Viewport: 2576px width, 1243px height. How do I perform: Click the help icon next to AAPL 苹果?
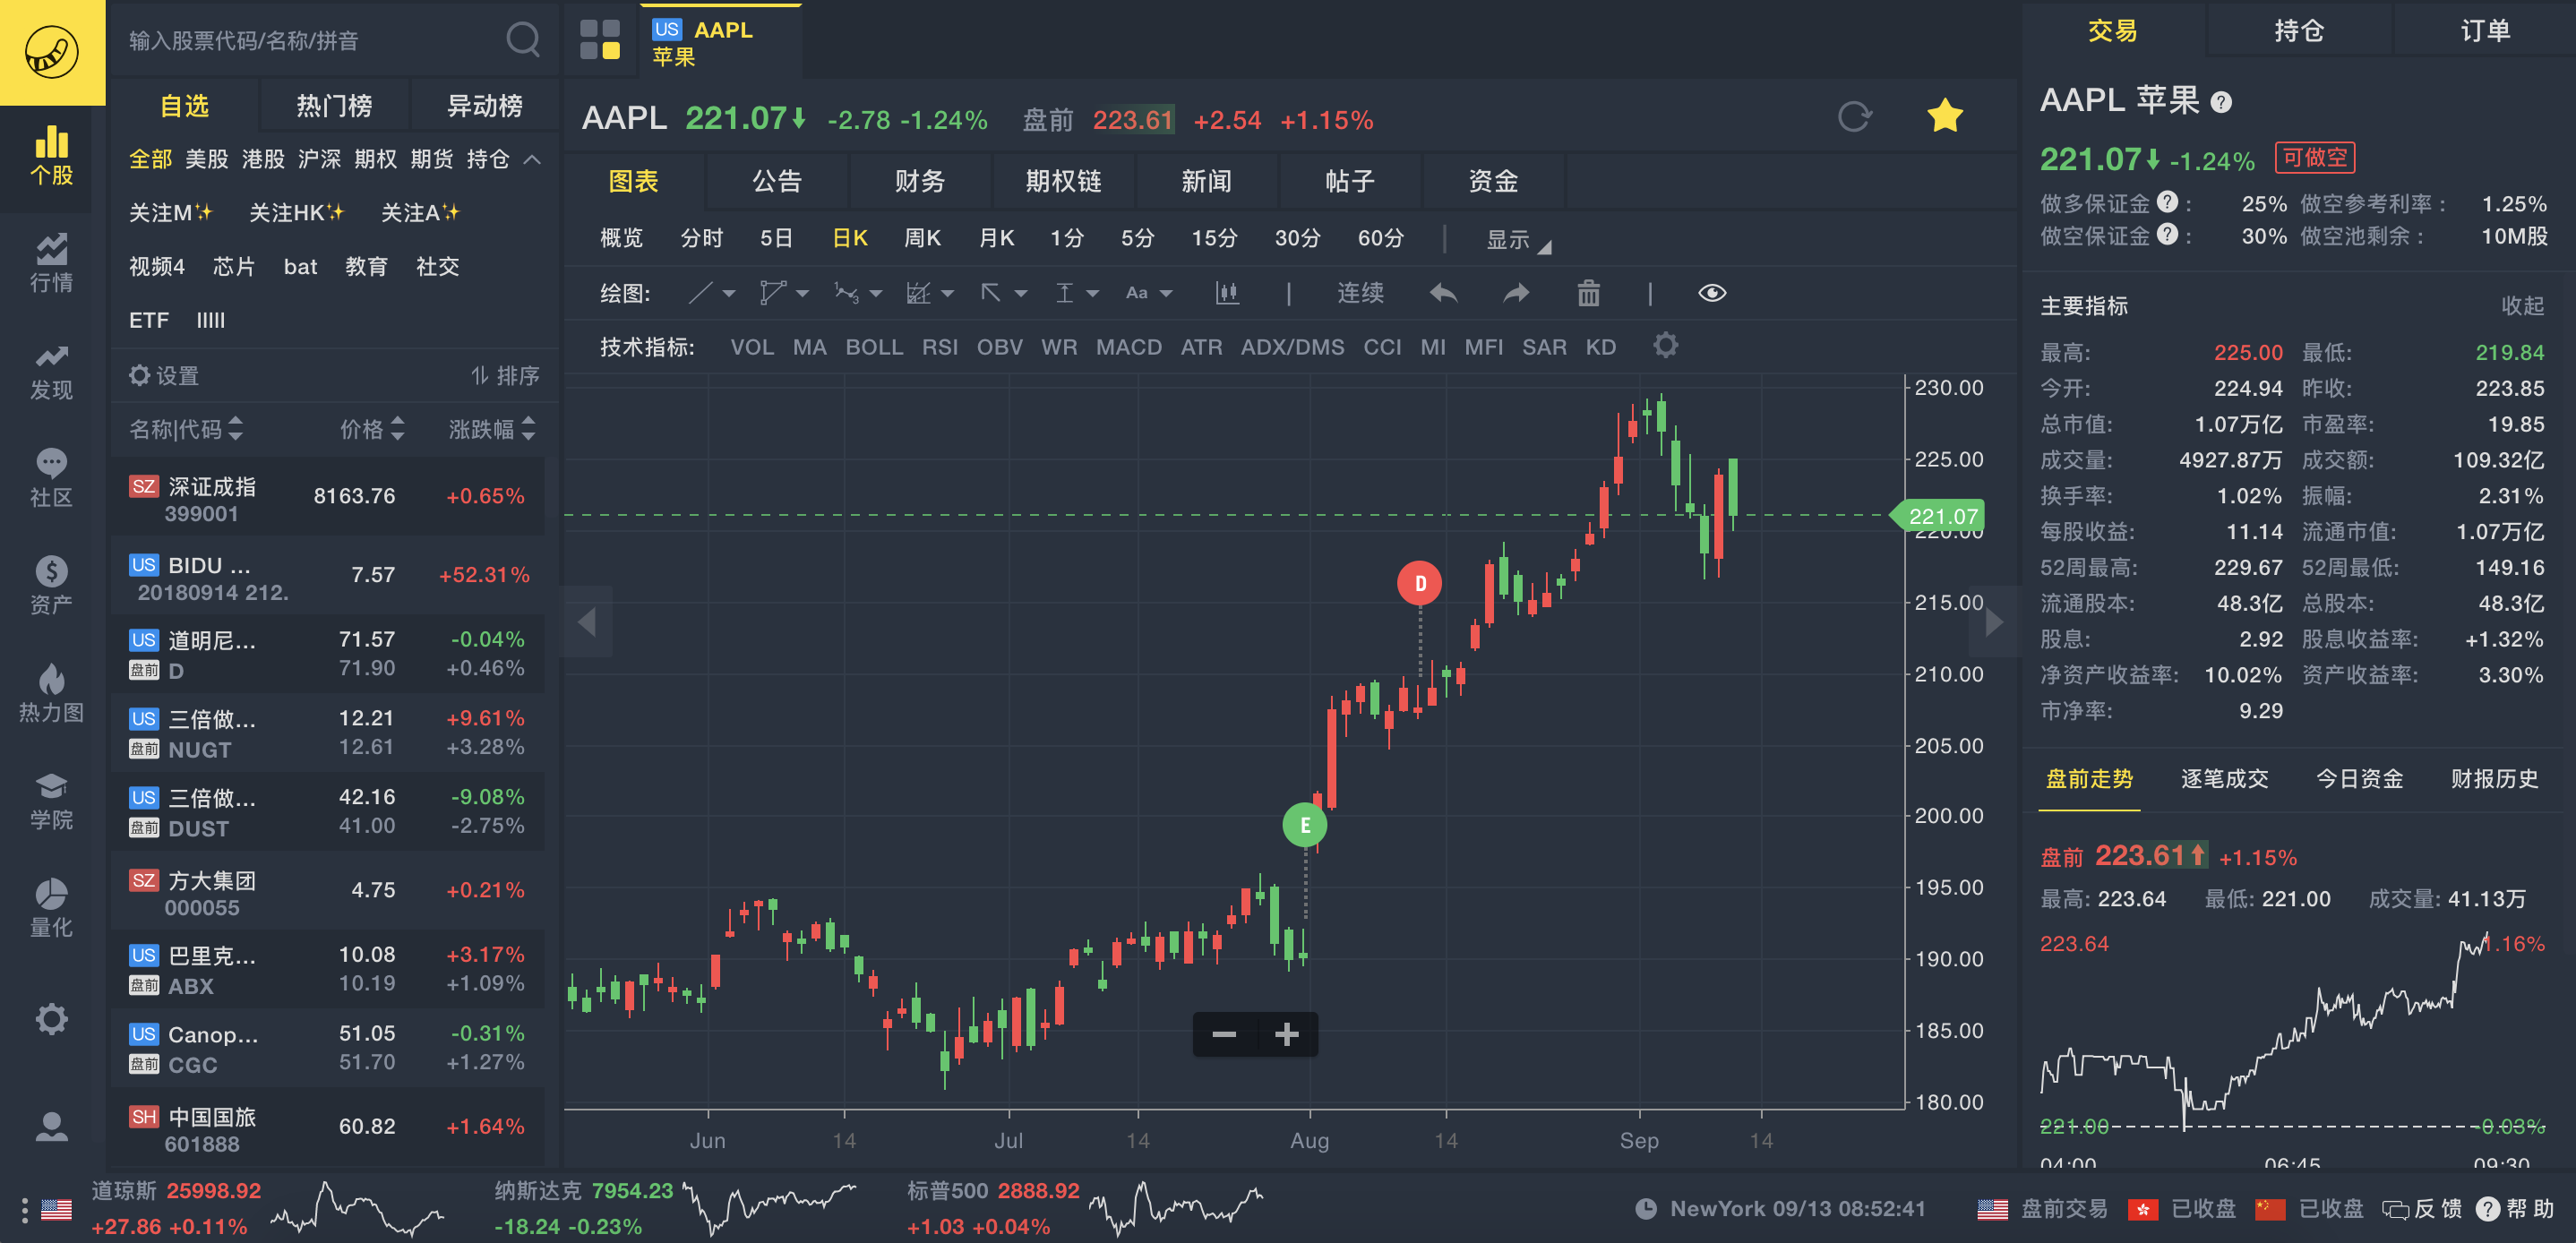coord(2221,102)
